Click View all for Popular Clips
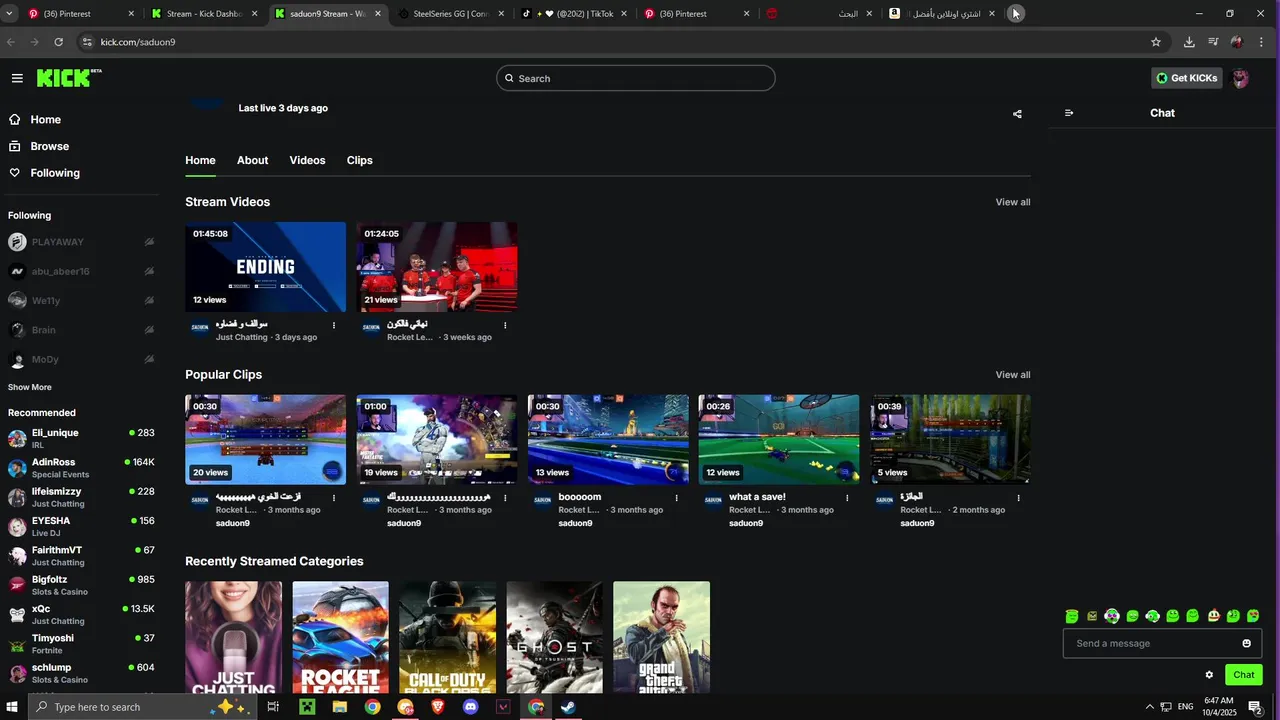The image size is (1280, 720). click(x=1012, y=375)
